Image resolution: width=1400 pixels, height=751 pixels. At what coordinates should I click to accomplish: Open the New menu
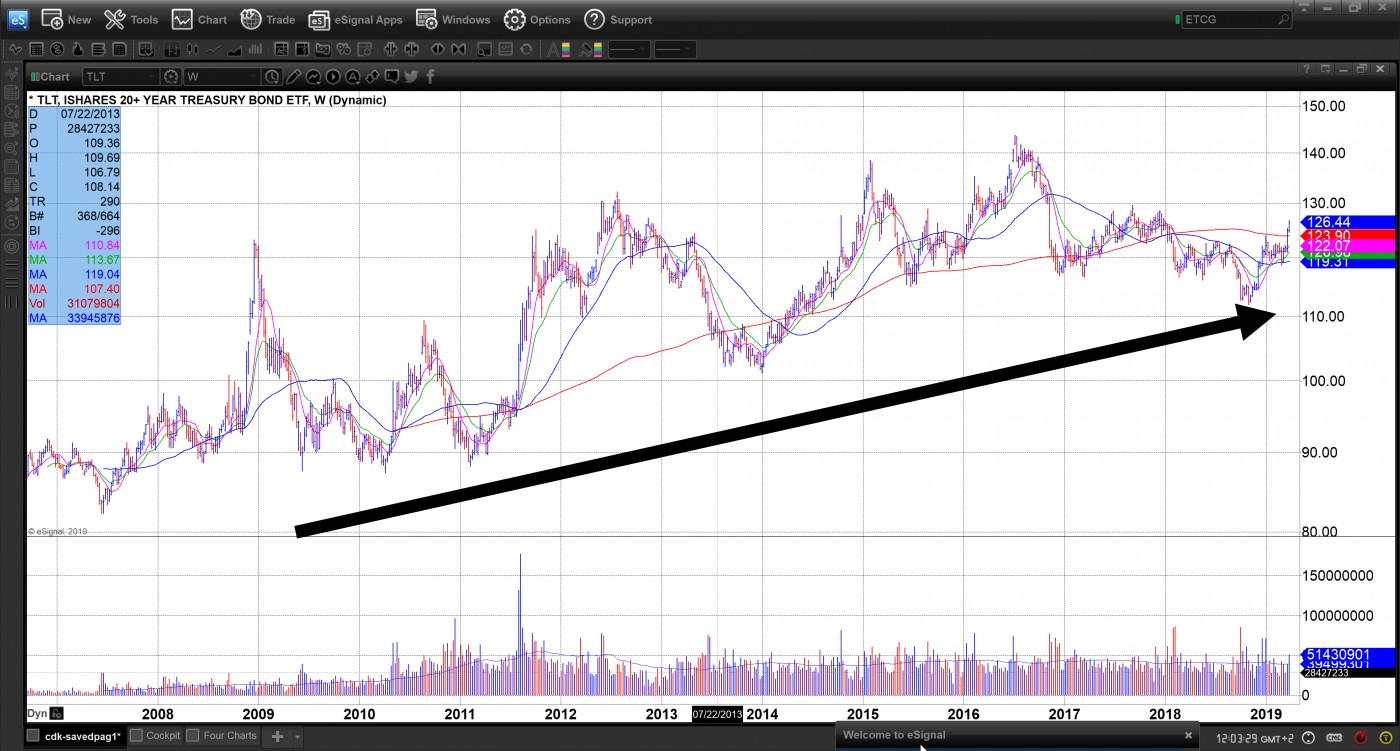coord(66,19)
